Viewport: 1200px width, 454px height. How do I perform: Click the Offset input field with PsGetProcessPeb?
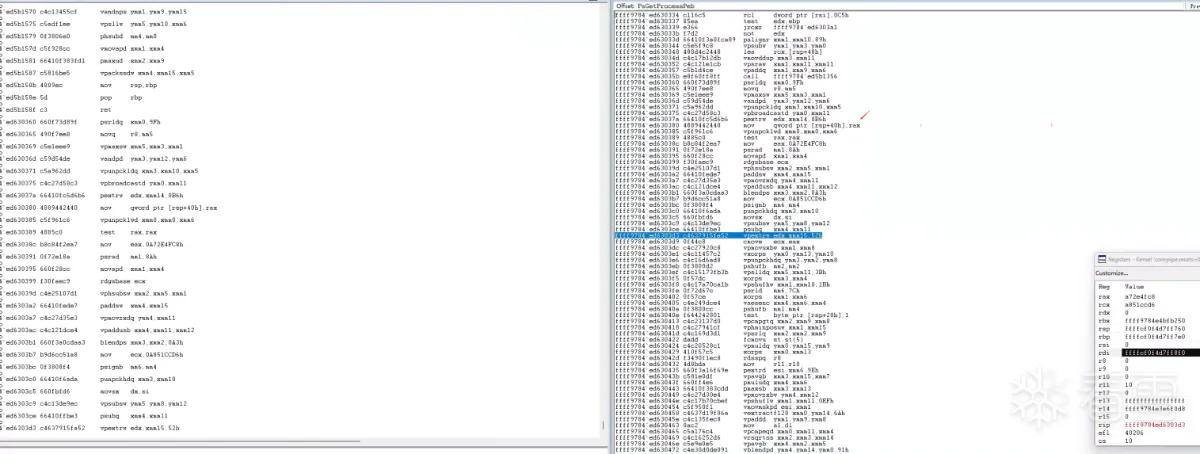click(918, 5)
